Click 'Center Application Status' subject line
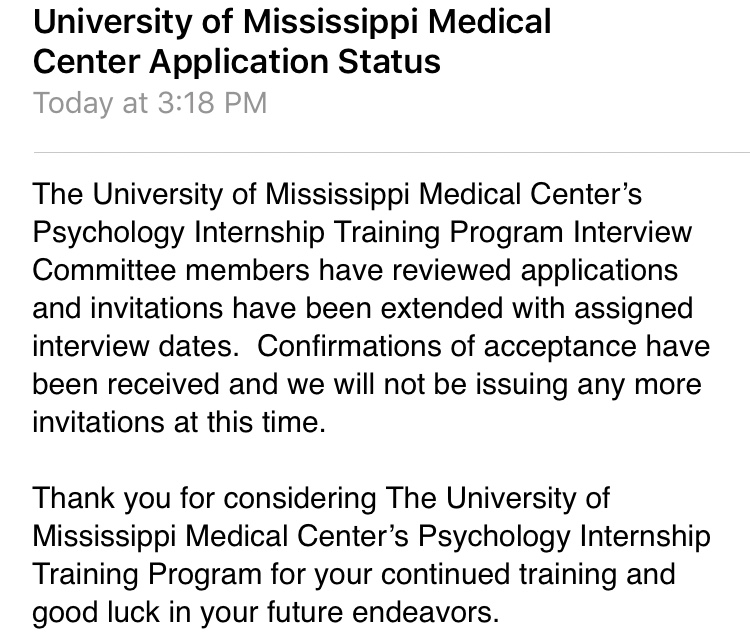 click(x=237, y=62)
